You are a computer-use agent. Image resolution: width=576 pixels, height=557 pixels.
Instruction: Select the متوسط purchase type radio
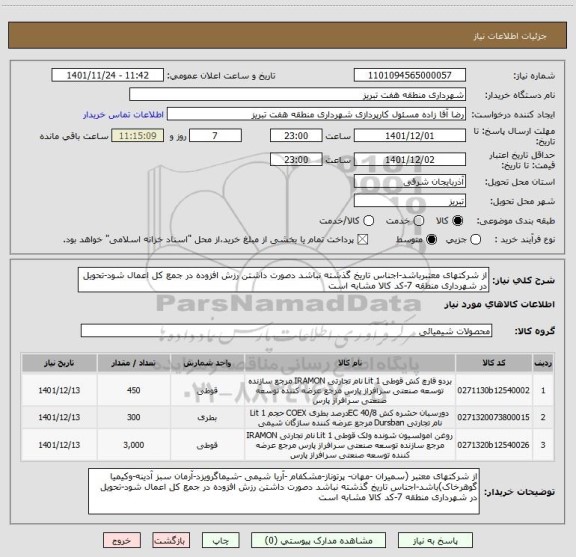[431, 240]
